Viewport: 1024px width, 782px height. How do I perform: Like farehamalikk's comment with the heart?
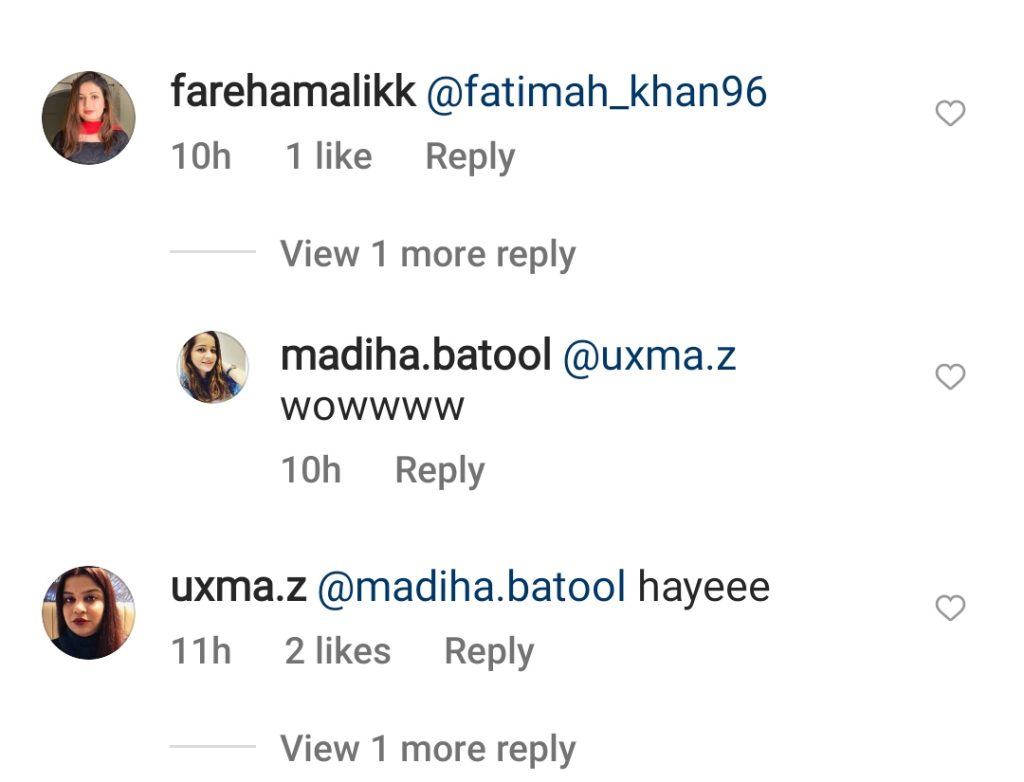tap(950, 113)
